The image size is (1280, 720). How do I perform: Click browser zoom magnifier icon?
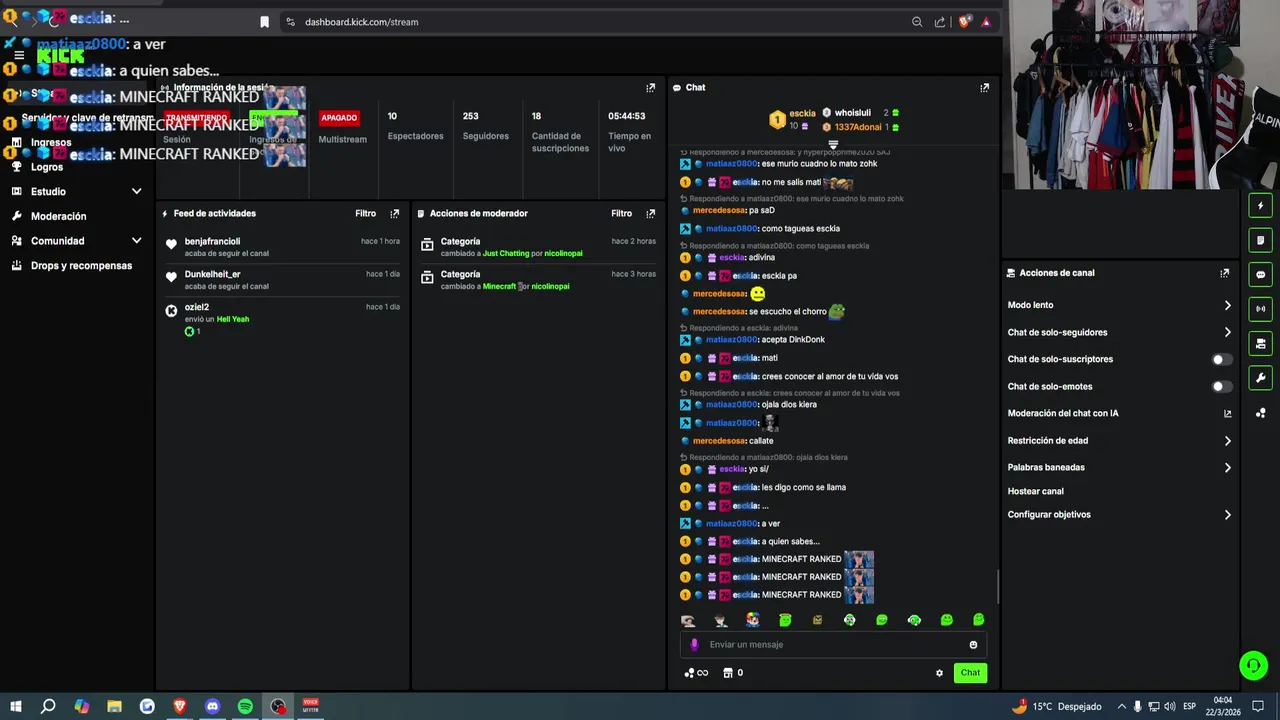917,22
